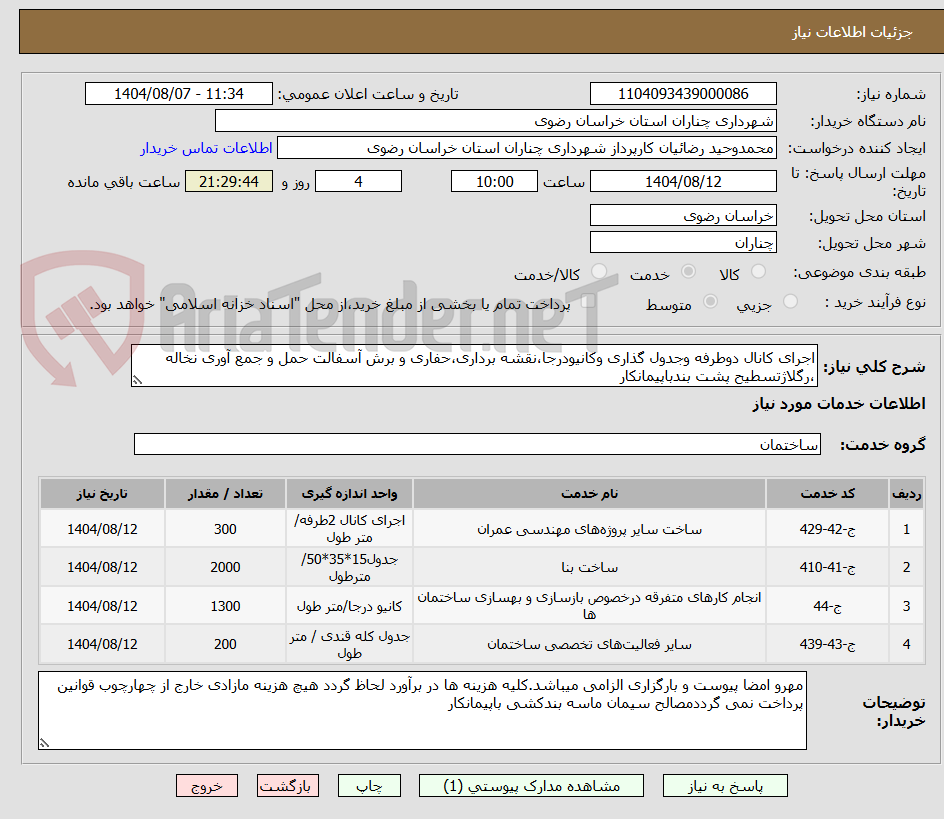Click quantity cell 2000
Screen dimensions: 944x819
[x=225, y=567]
